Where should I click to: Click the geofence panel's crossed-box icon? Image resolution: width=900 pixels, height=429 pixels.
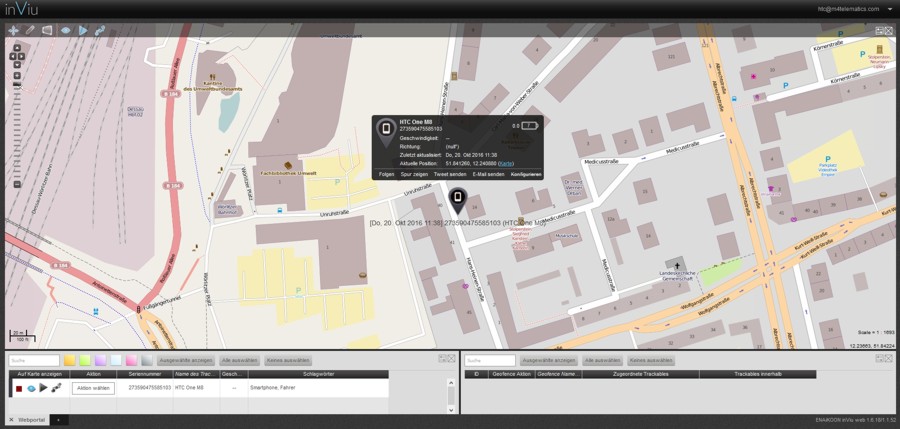[889, 358]
